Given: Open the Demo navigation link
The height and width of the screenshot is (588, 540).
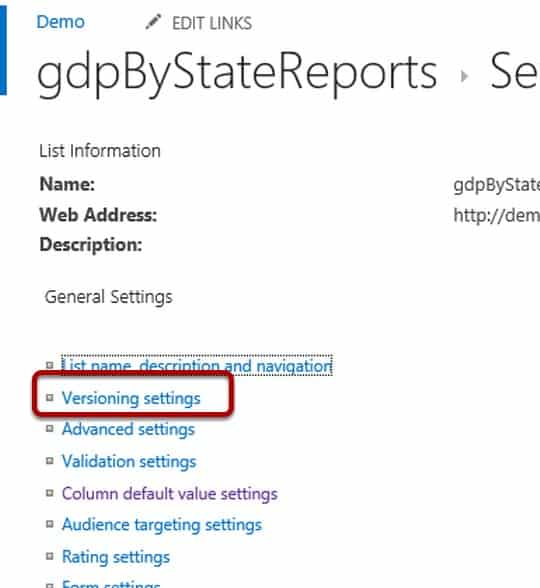Looking at the screenshot, I should [x=60, y=22].
